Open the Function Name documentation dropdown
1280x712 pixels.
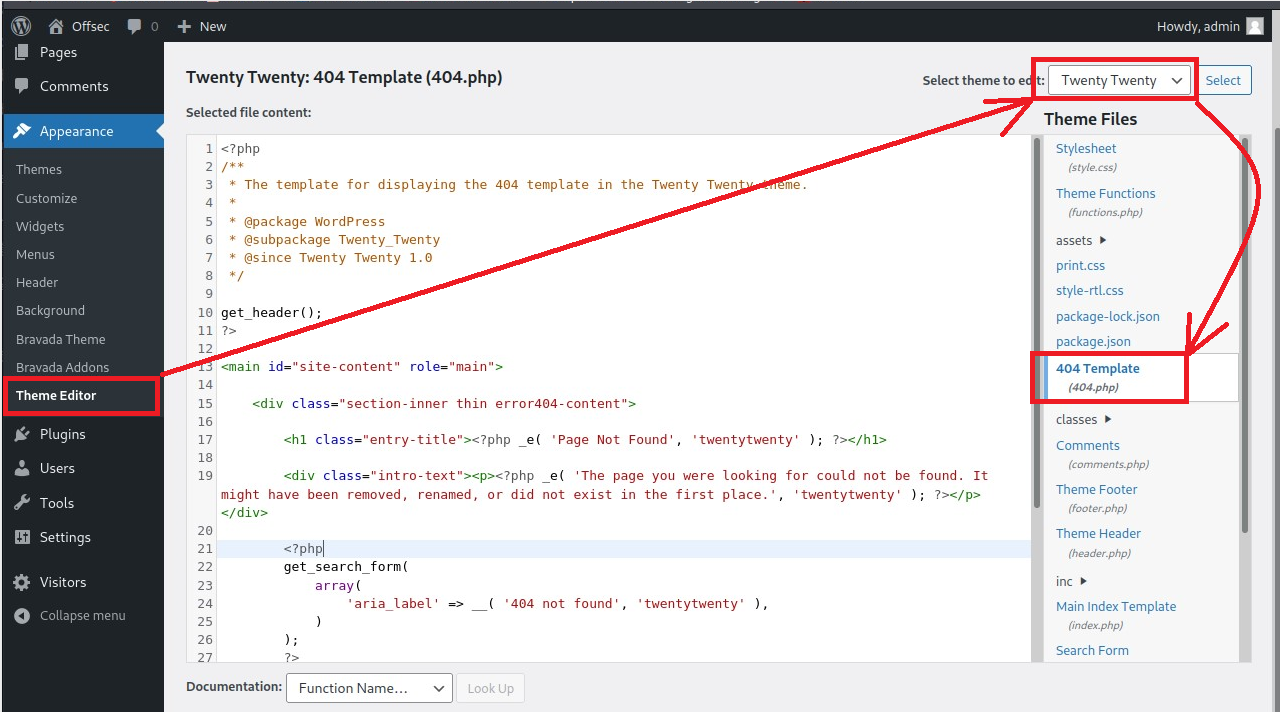[369, 688]
